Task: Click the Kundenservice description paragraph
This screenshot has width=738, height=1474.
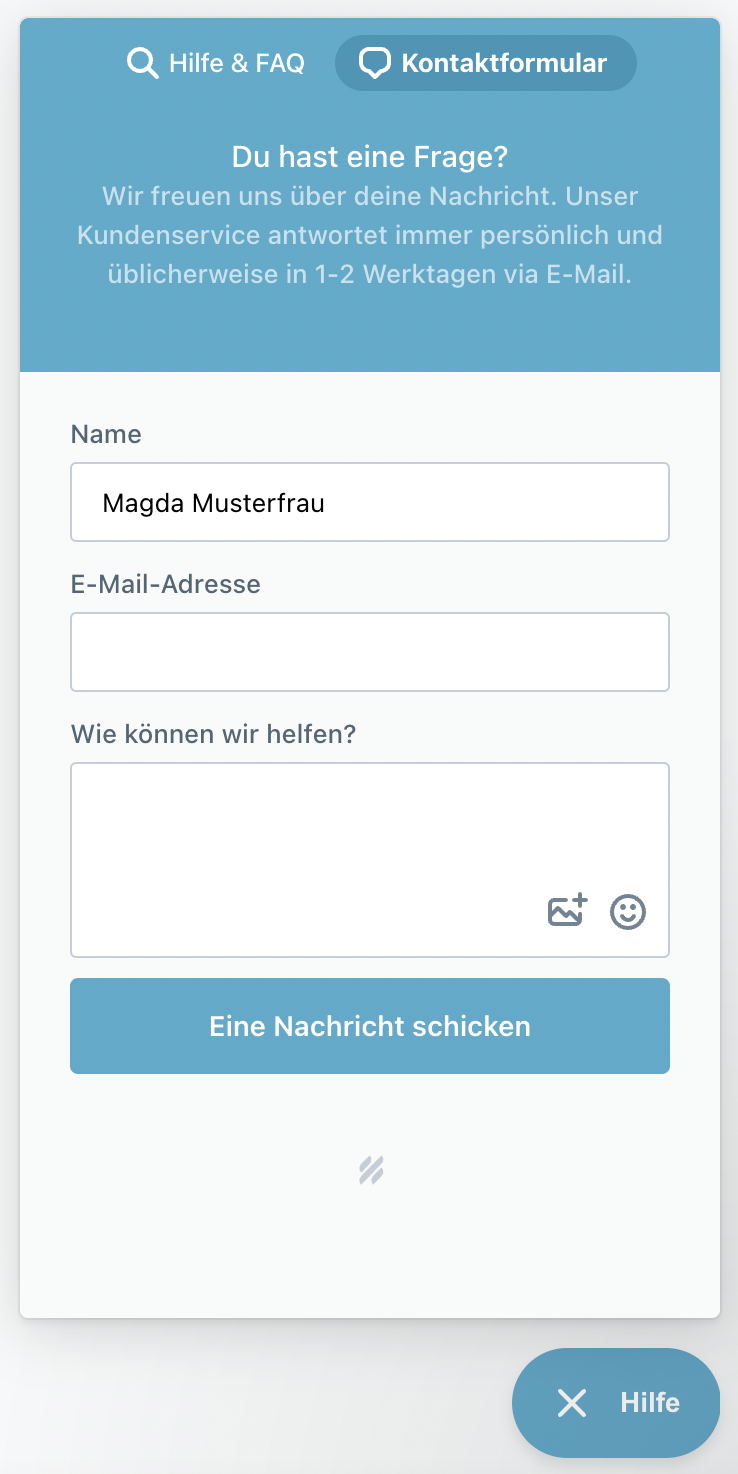Action: pyautogui.click(x=369, y=235)
